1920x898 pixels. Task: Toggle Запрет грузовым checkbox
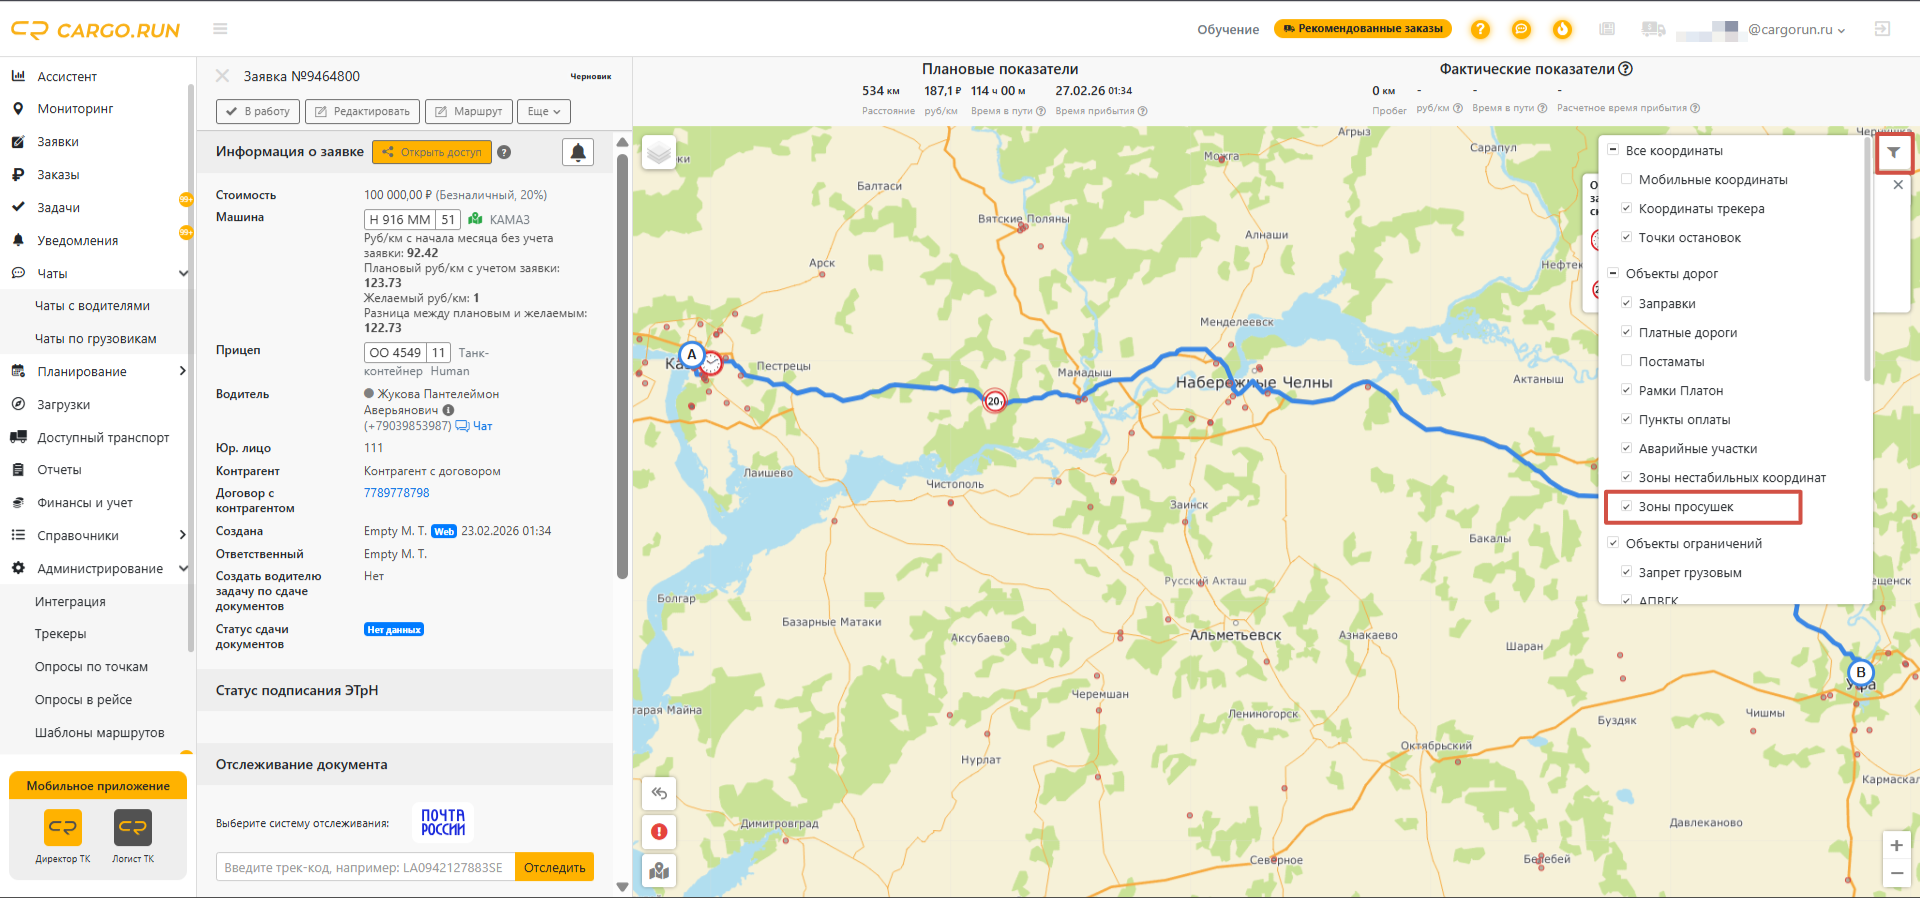click(x=1626, y=572)
